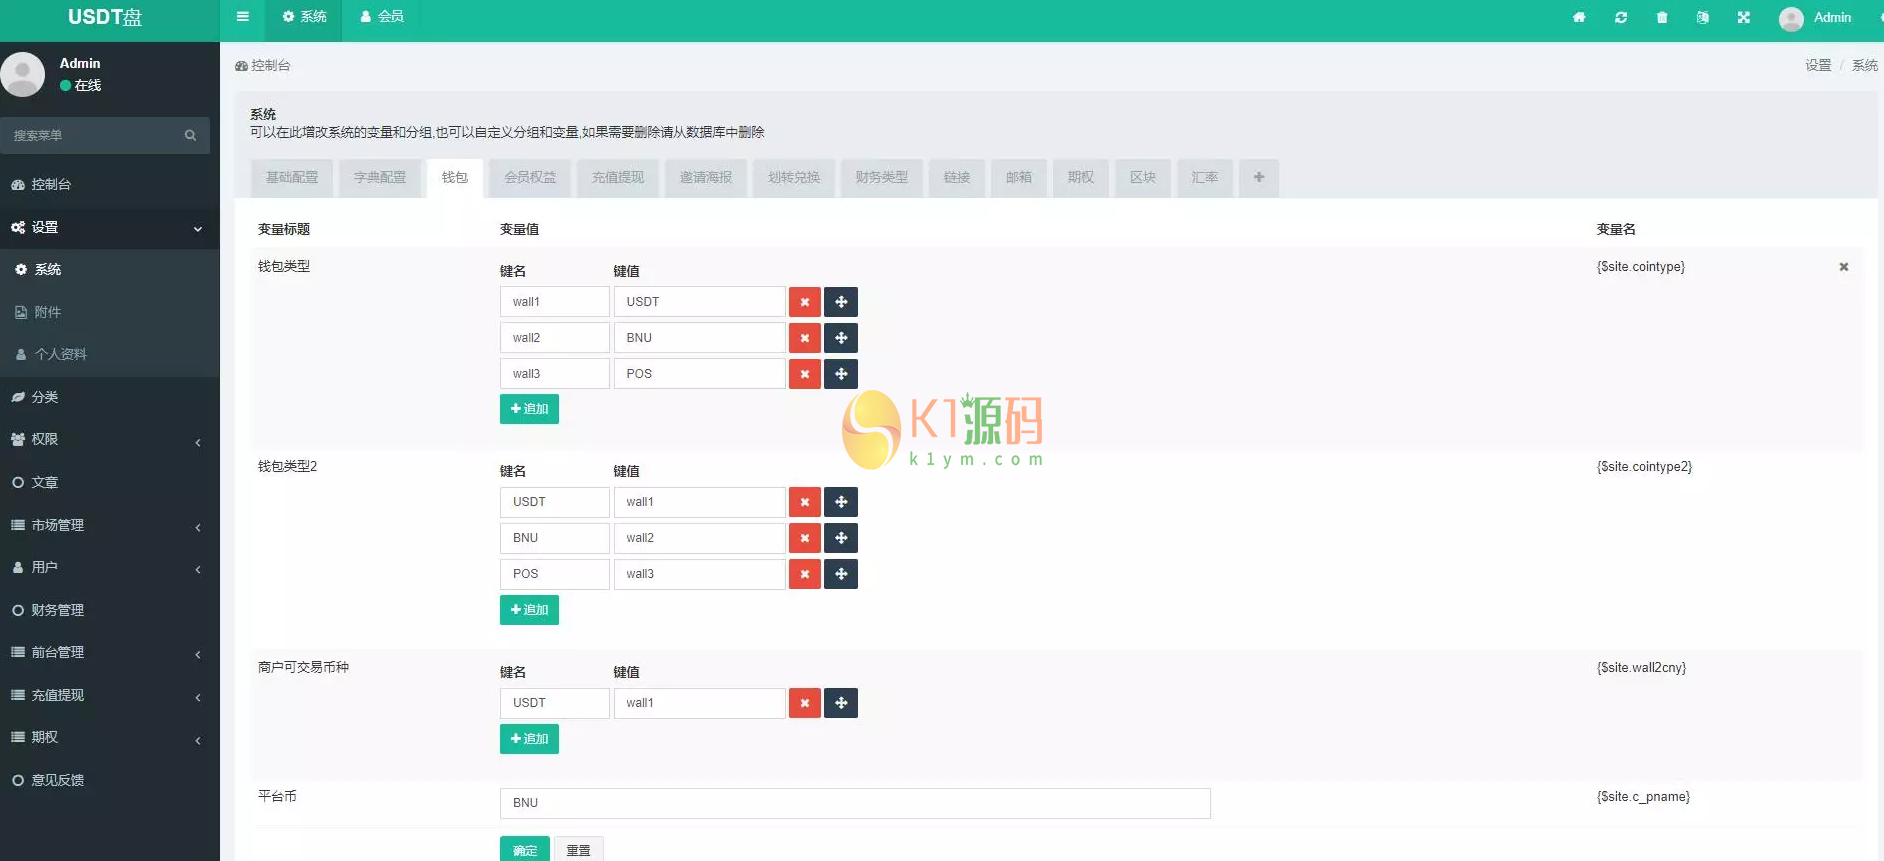Click the plus tab to add group
The height and width of the screenshot is (861, 1884).
click(1259, 177)
